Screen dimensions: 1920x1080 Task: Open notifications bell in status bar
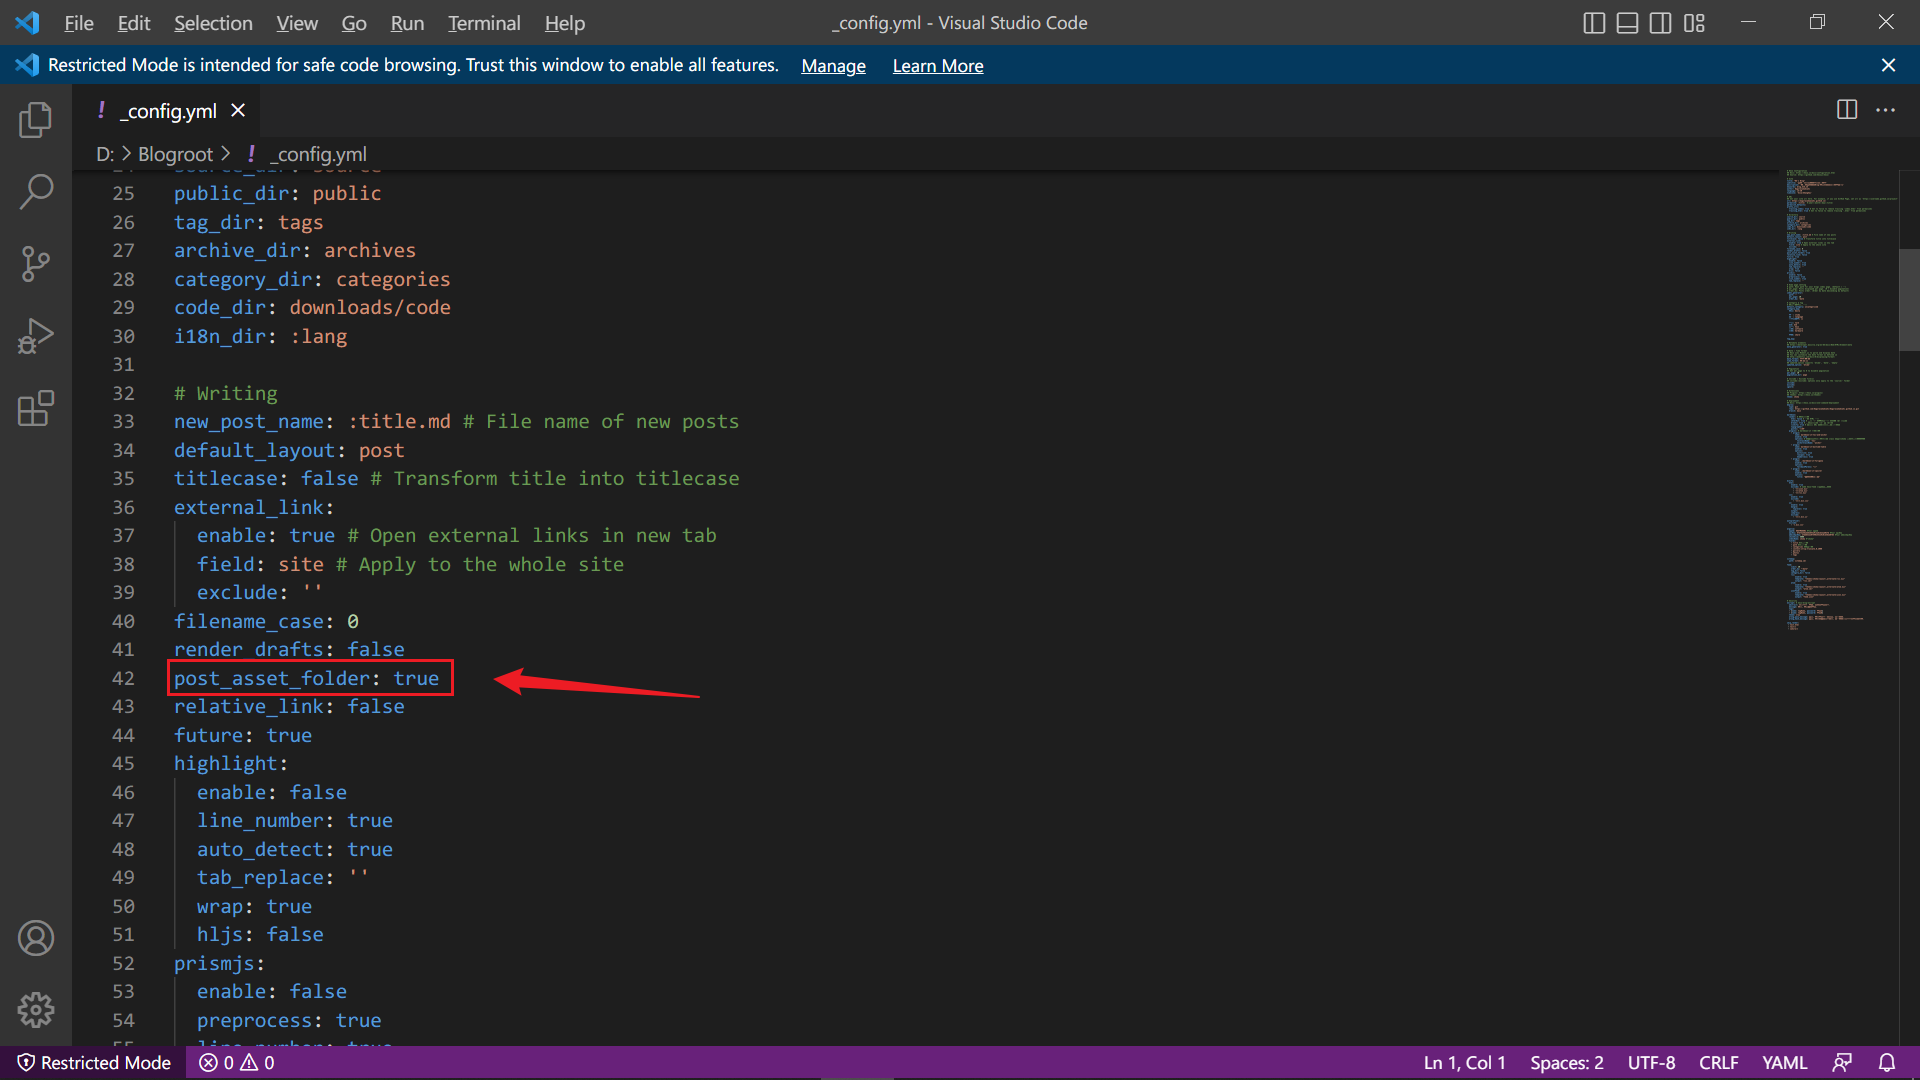coord(1887,1062)
